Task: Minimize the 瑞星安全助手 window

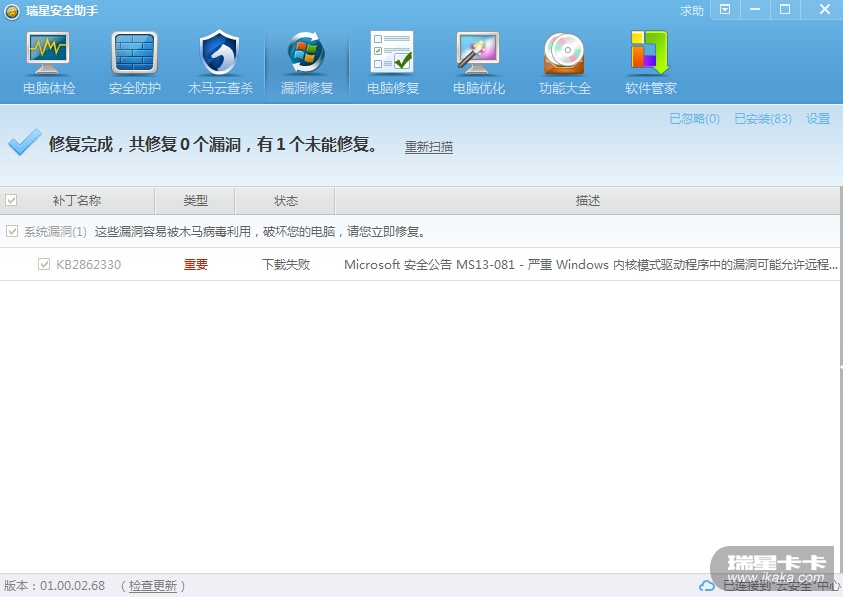Action: pos(755,10)
